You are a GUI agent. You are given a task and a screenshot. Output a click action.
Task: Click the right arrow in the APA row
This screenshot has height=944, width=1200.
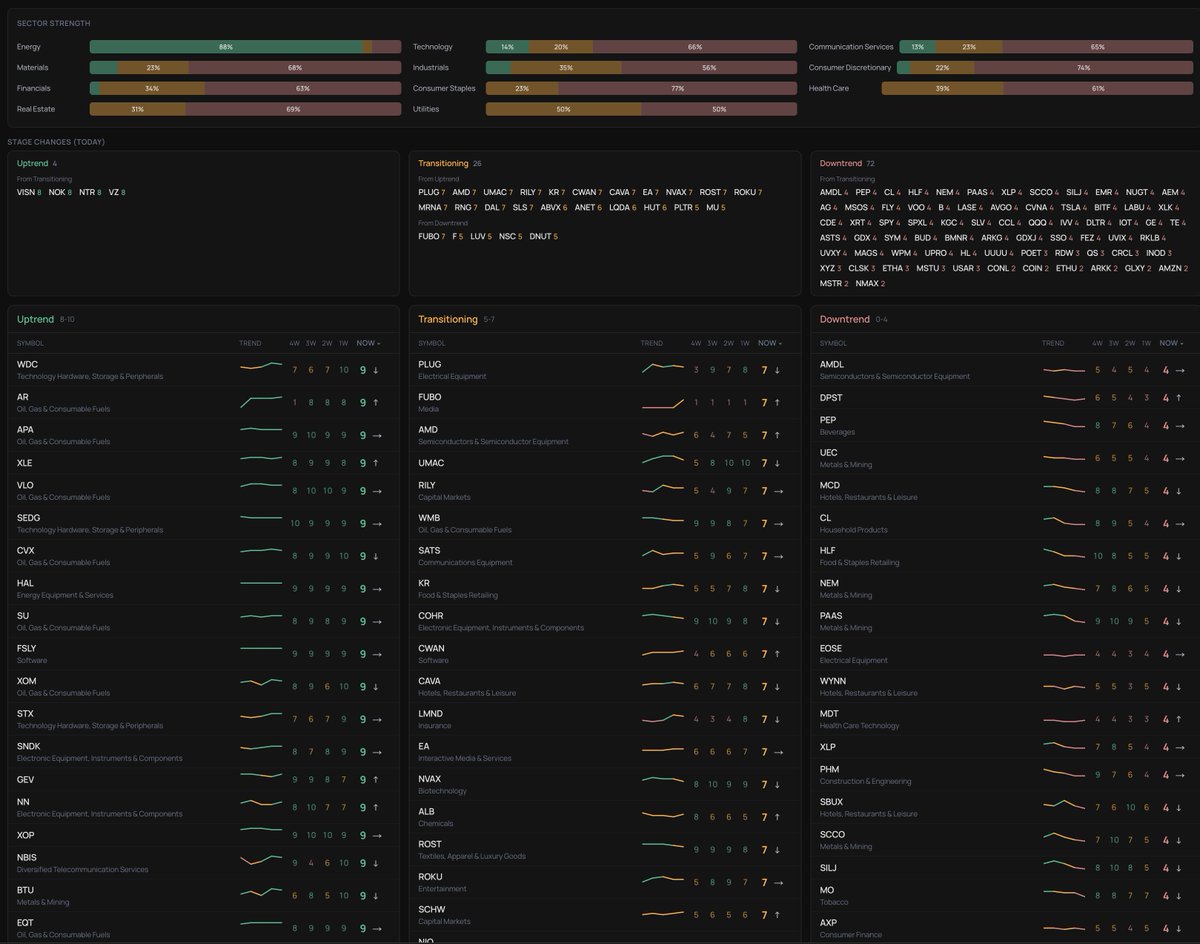pos(376,435)
